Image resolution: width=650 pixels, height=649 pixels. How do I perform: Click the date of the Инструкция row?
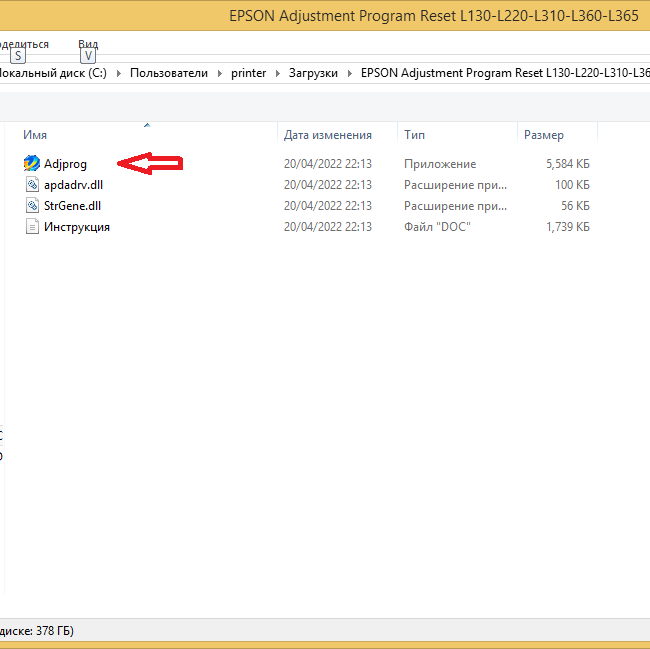tap(327, 227)
